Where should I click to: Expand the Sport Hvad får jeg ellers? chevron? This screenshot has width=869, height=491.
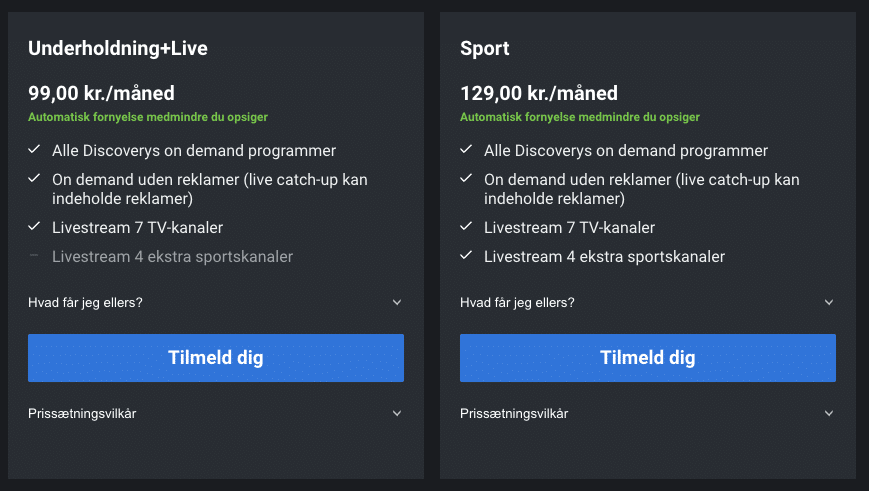tap(829, 303)
